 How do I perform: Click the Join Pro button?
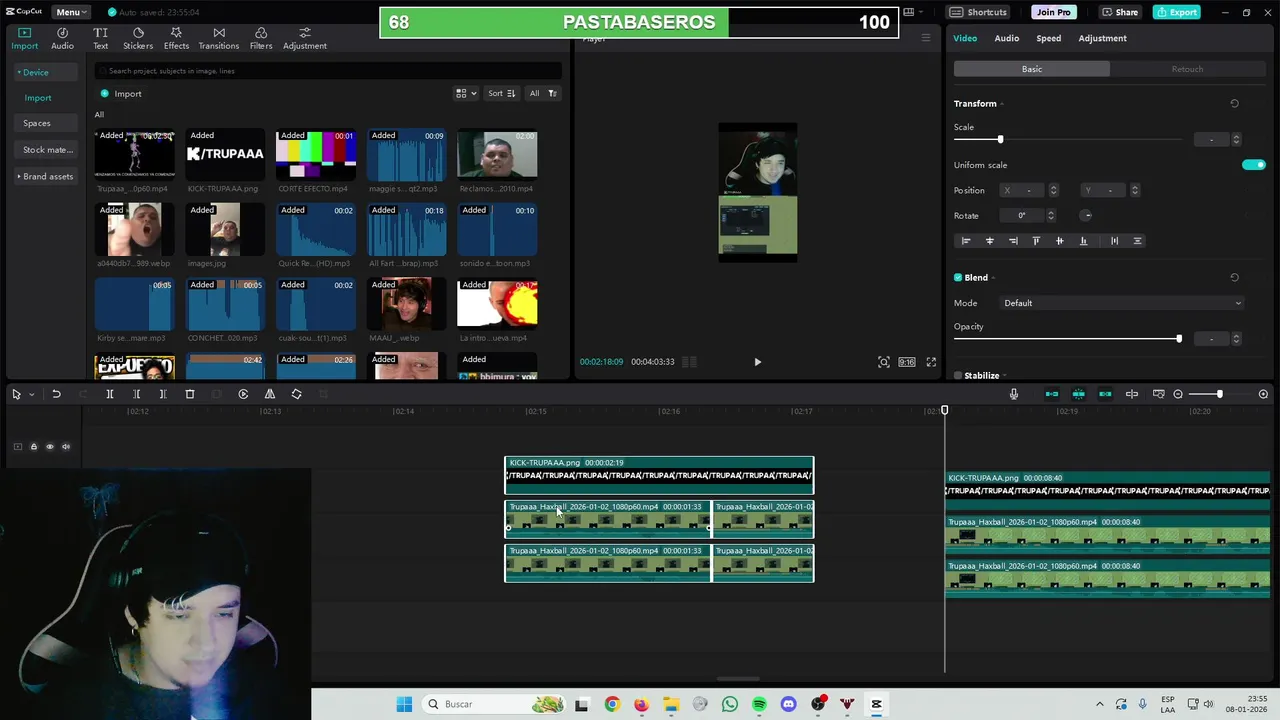1053,12
